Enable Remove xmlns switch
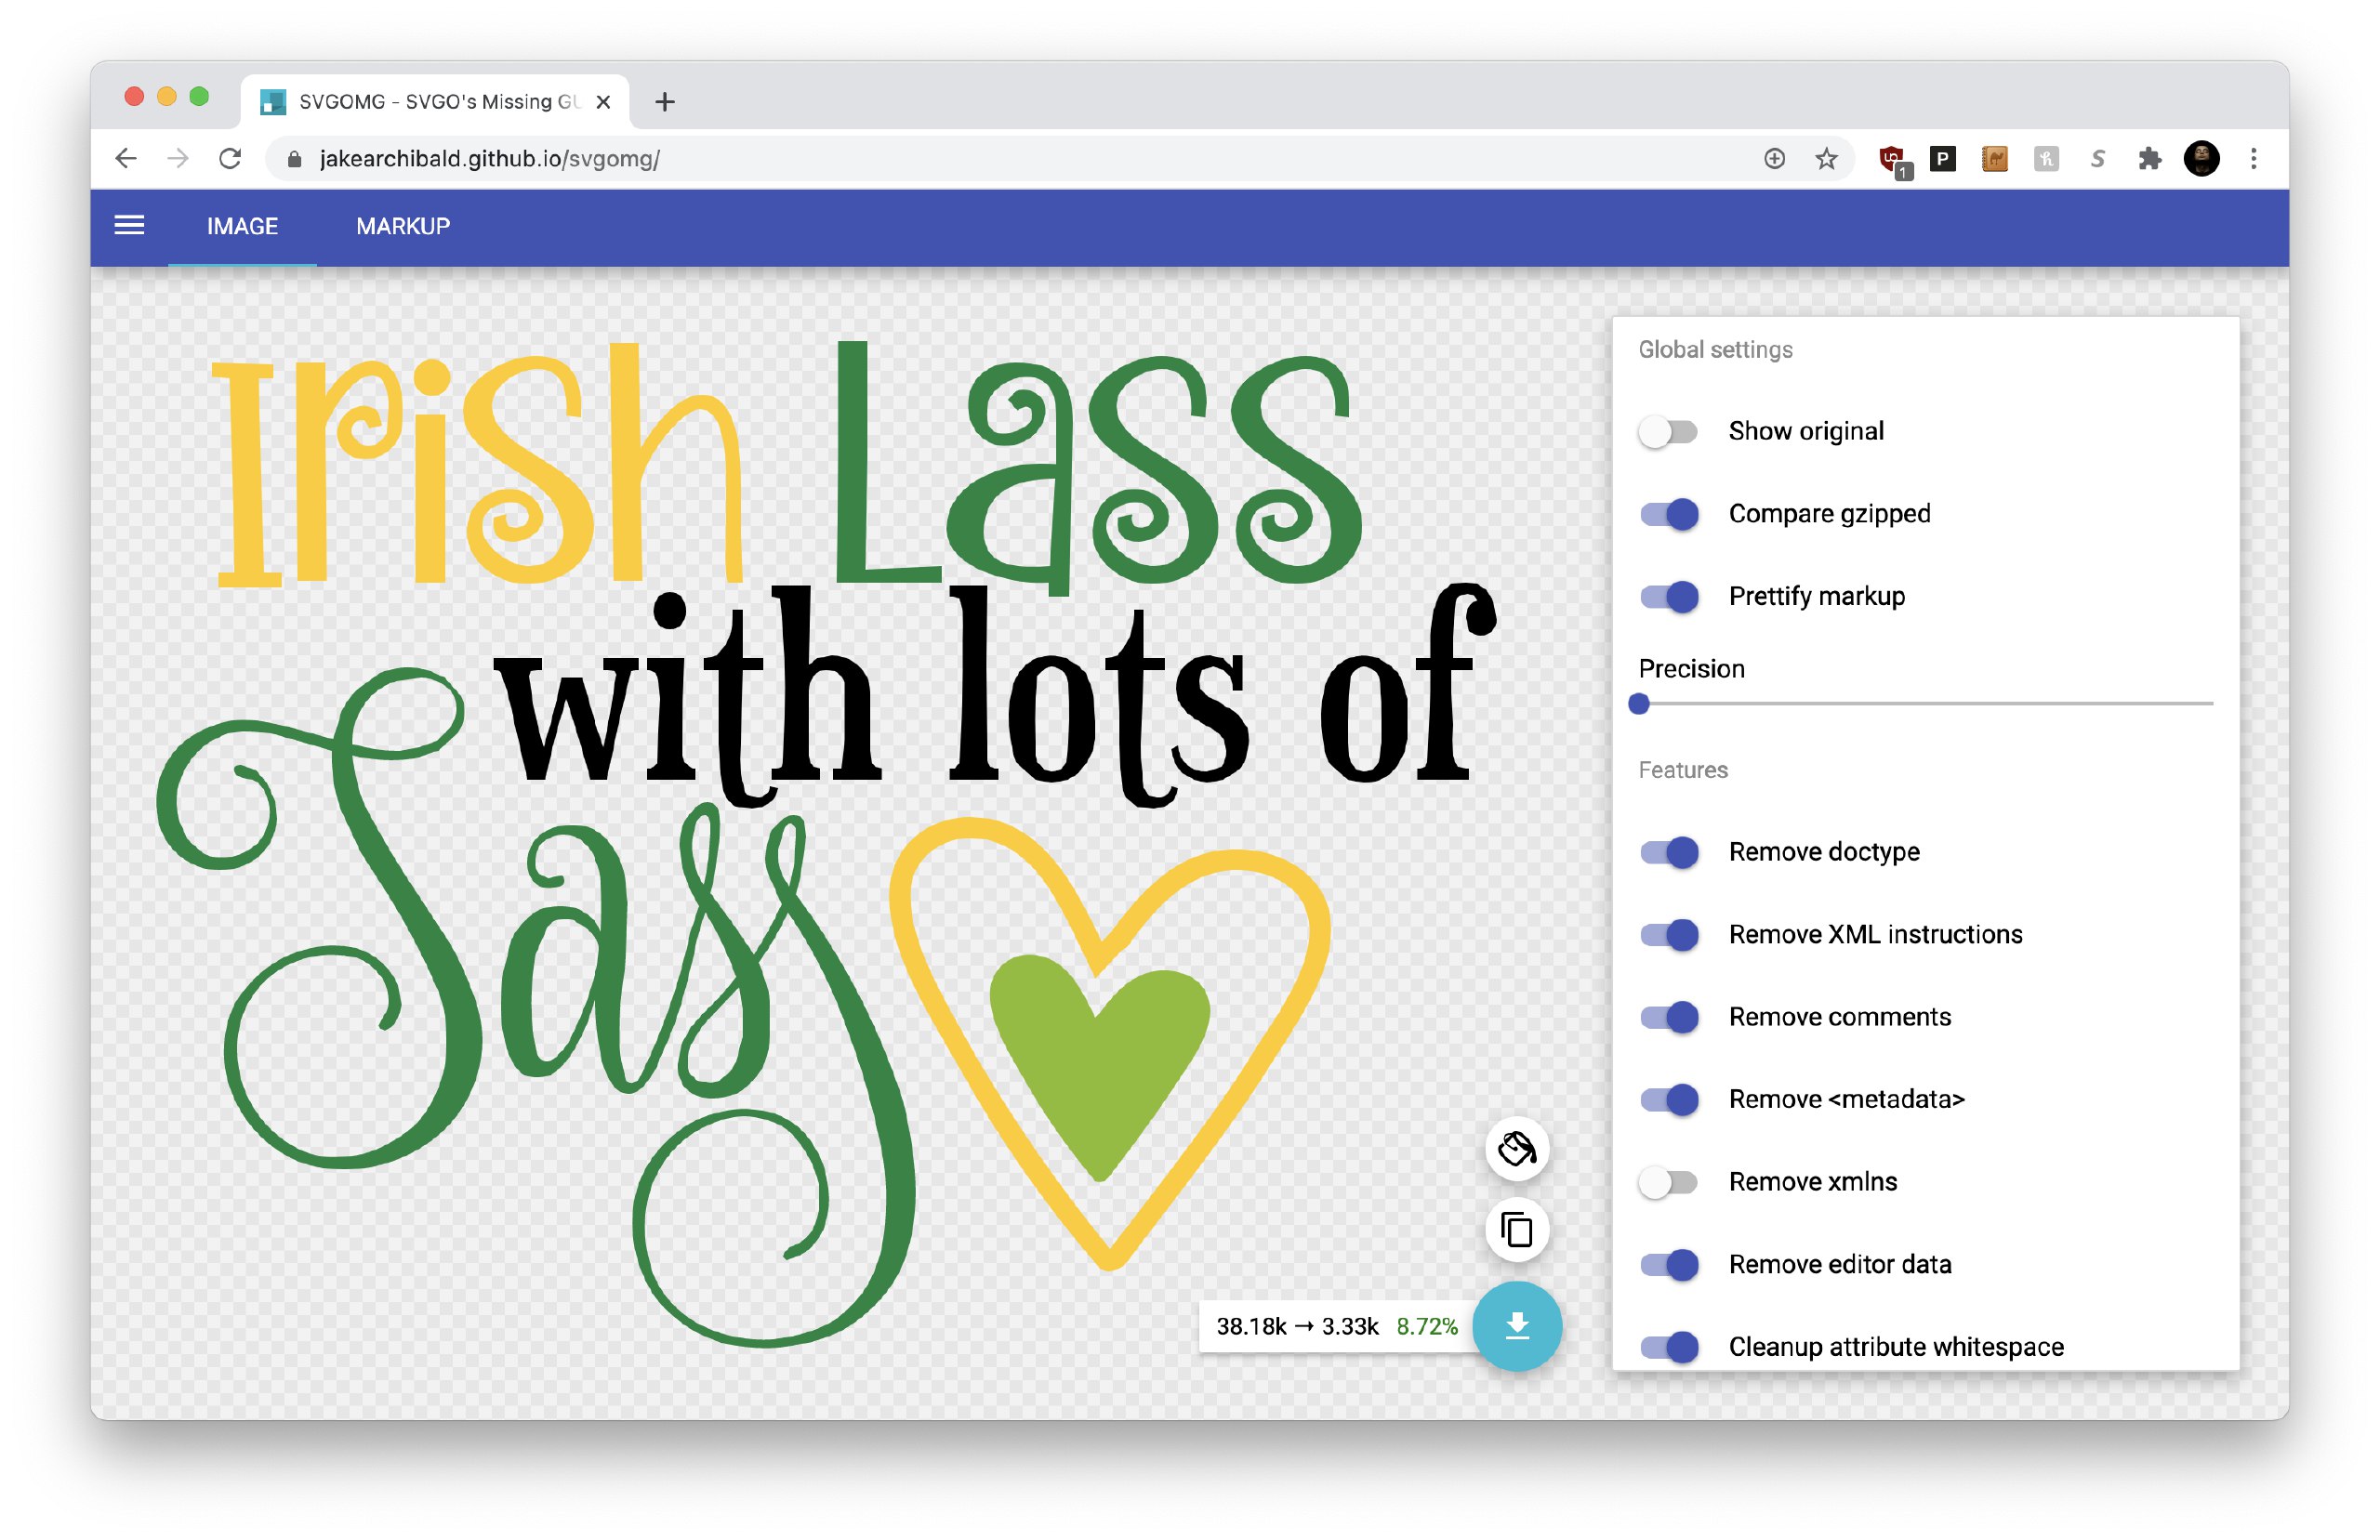The height and width of the screenshot is (1540, 2380). click(1668, 1182)
